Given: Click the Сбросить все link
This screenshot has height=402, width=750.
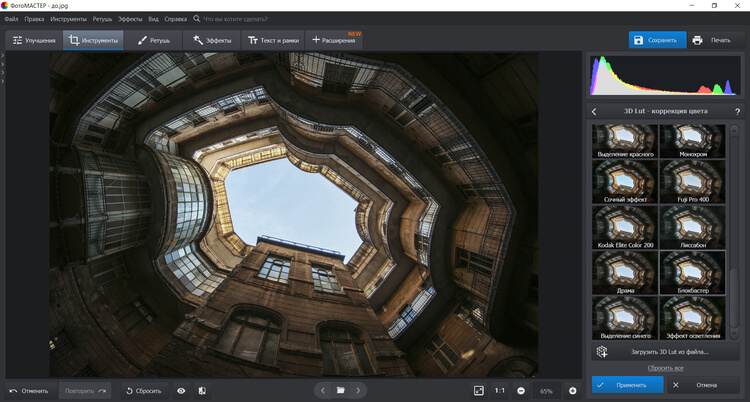Looking at the screenshot, I should click(x=664, y=368).
